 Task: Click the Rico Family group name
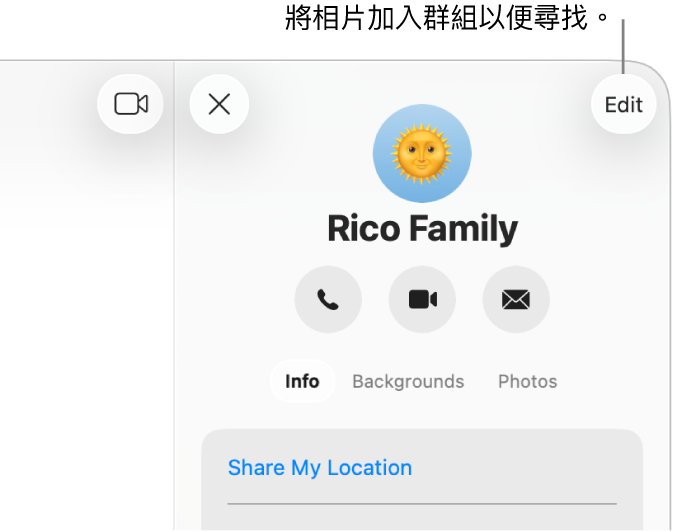(422, 229)
